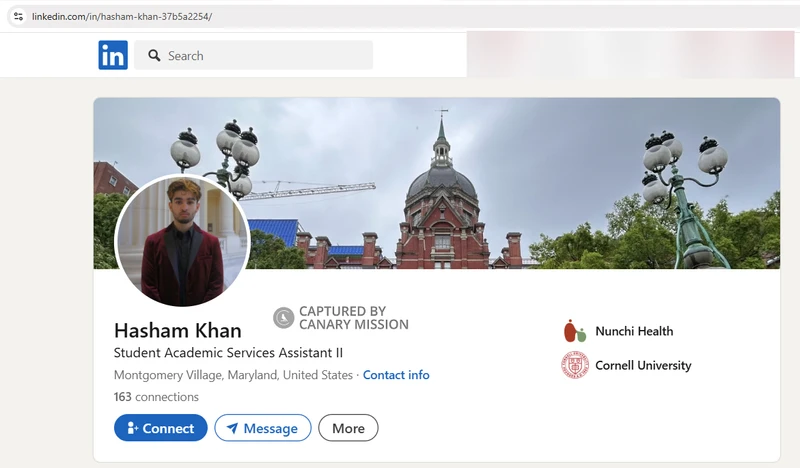Open the Nunchi Health company link
This screenshot has width=800, height=468.
(x=634, y=331)
